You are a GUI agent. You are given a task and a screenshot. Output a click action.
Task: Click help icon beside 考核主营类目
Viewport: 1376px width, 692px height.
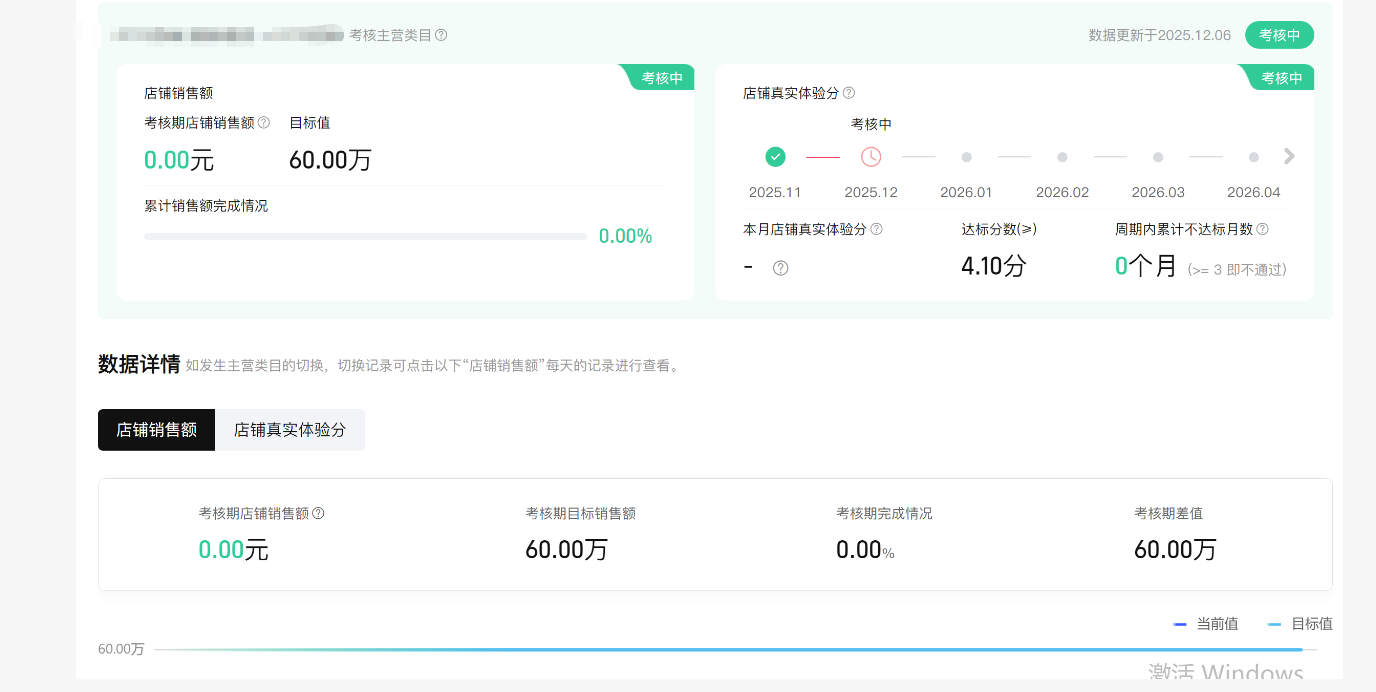tap(441, 35)
